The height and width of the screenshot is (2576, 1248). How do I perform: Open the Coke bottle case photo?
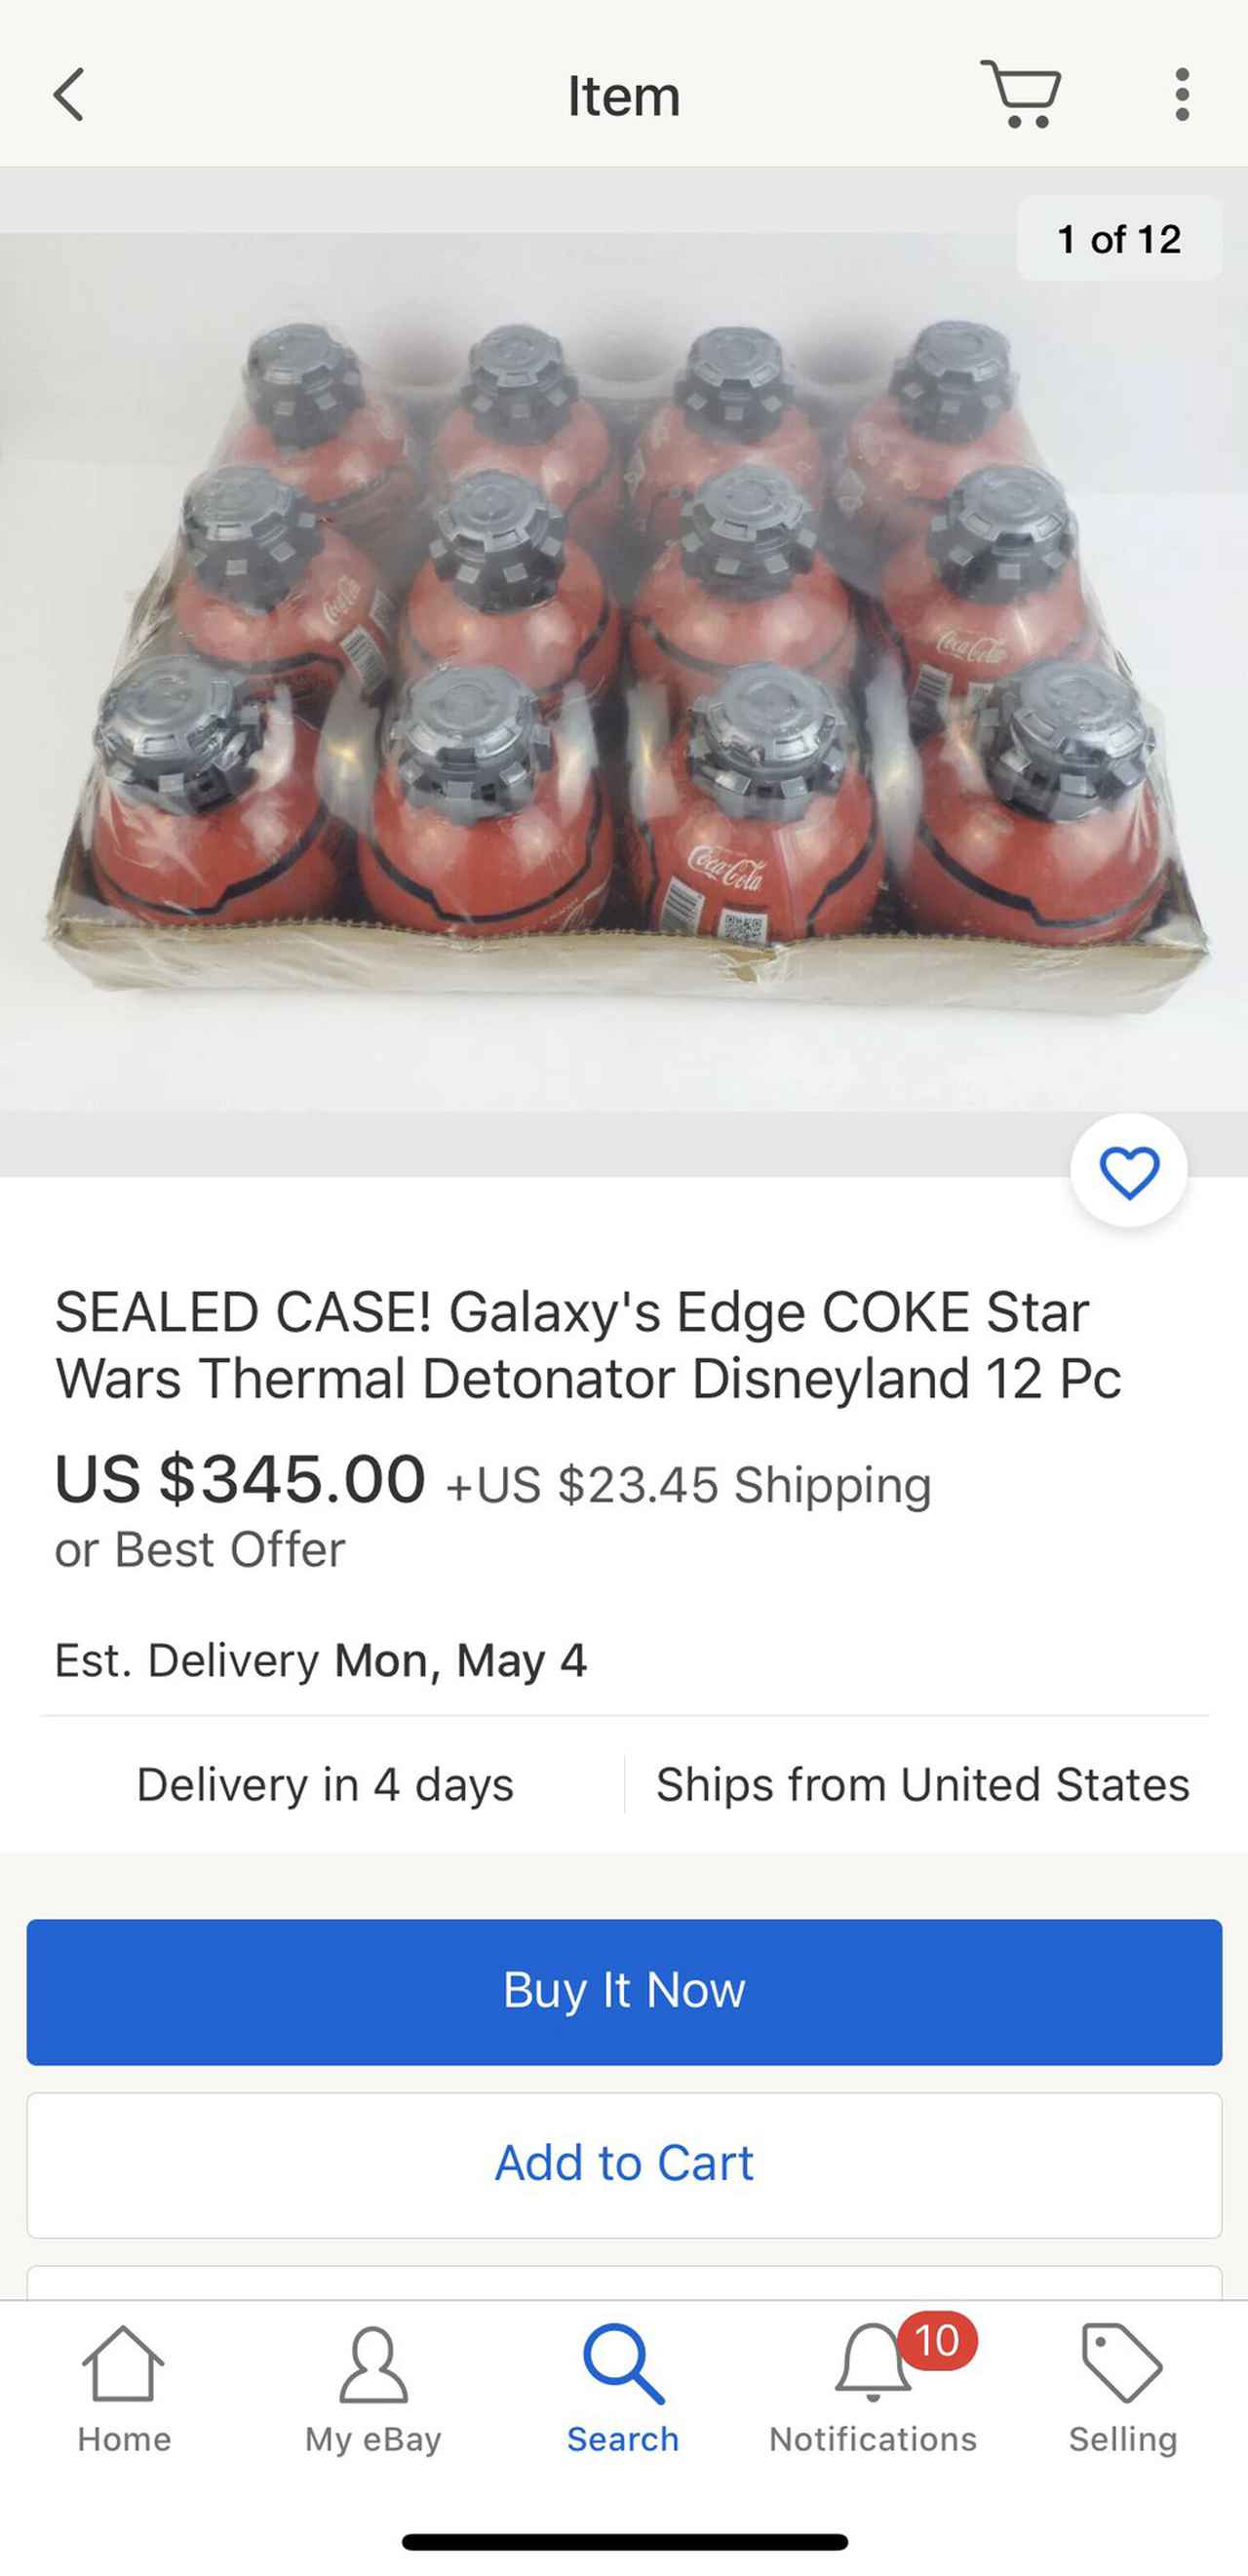click(x=624, y=672)
